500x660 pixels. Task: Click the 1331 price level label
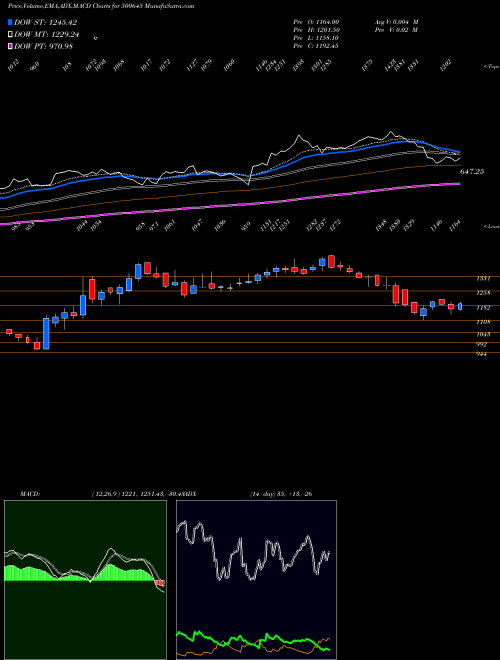click(483, 278)
